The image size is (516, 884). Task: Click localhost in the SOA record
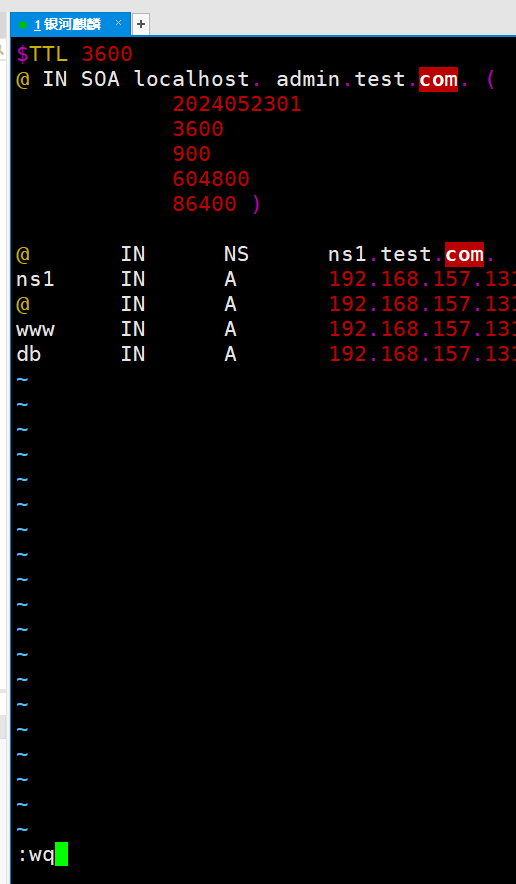pos(191,79)
